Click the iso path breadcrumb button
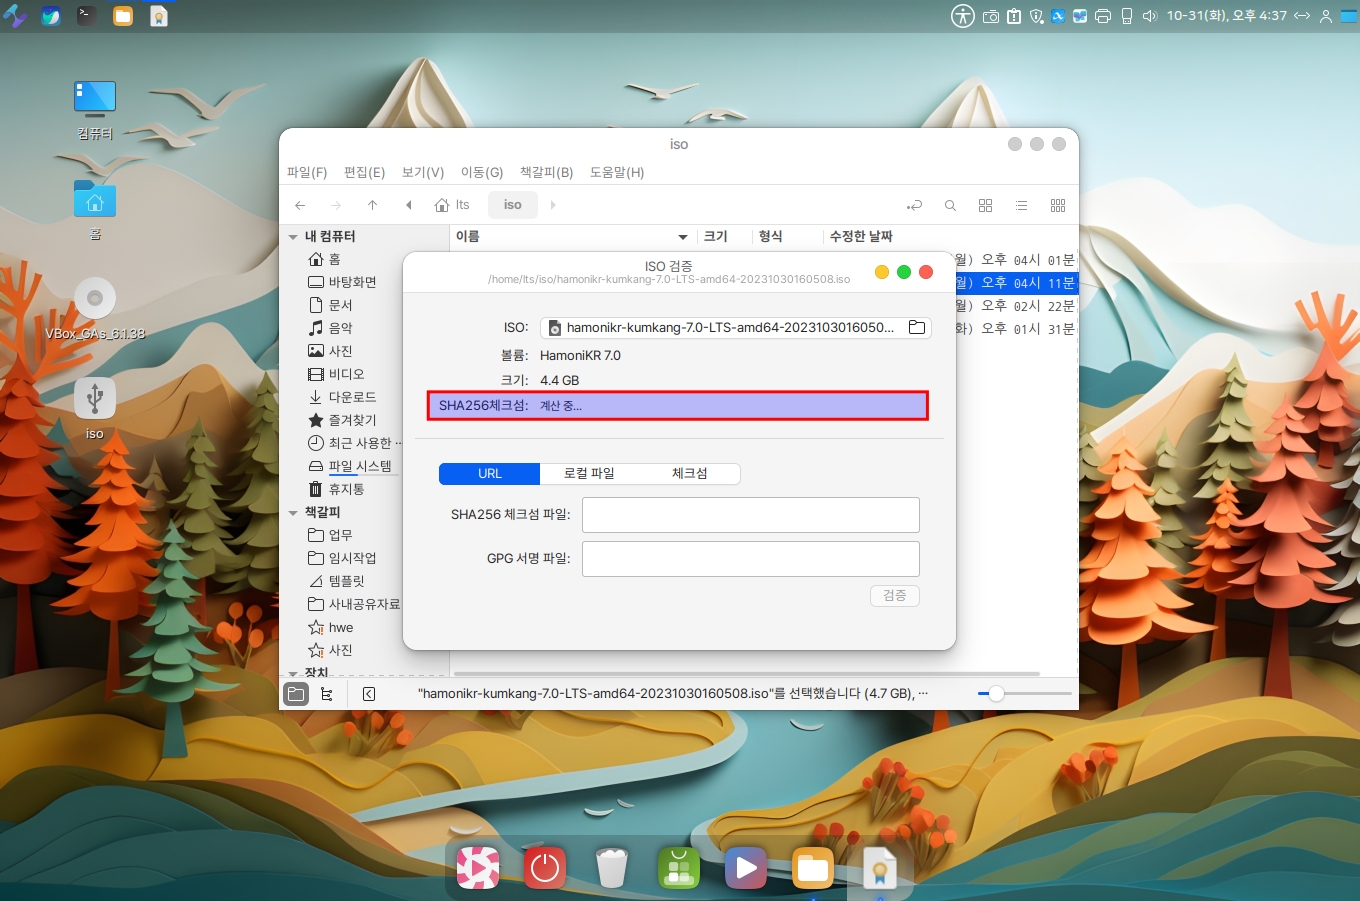 [512, 205]
